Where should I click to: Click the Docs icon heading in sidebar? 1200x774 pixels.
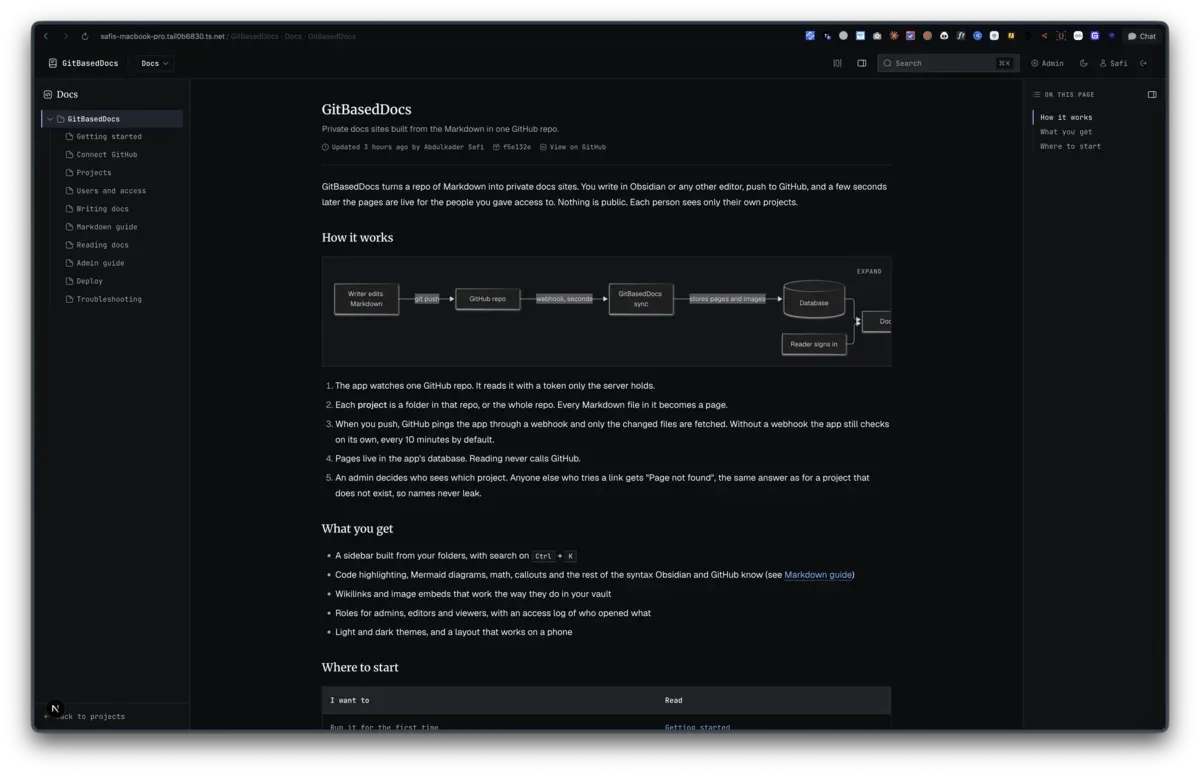[x=60, y=95]
